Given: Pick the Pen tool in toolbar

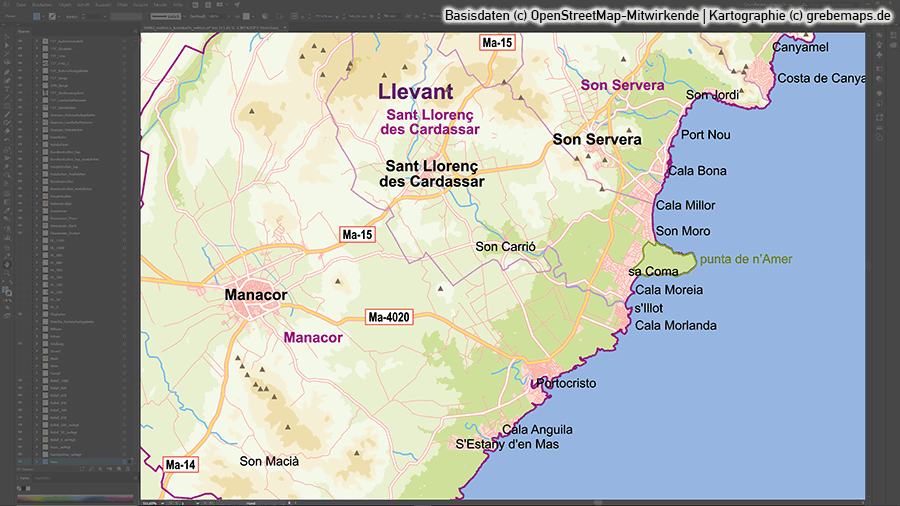Looking at the screenshot, I should (x=7, y=71).
